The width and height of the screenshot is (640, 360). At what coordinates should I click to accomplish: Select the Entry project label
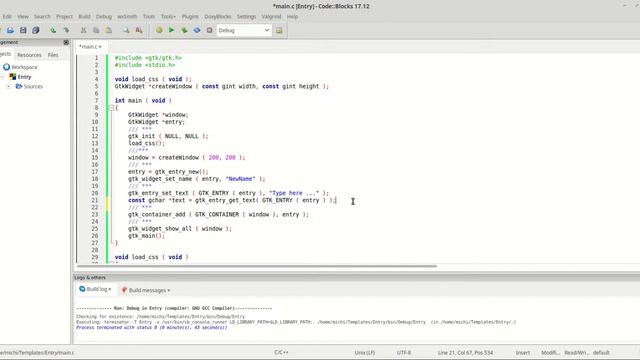point(24,77)
